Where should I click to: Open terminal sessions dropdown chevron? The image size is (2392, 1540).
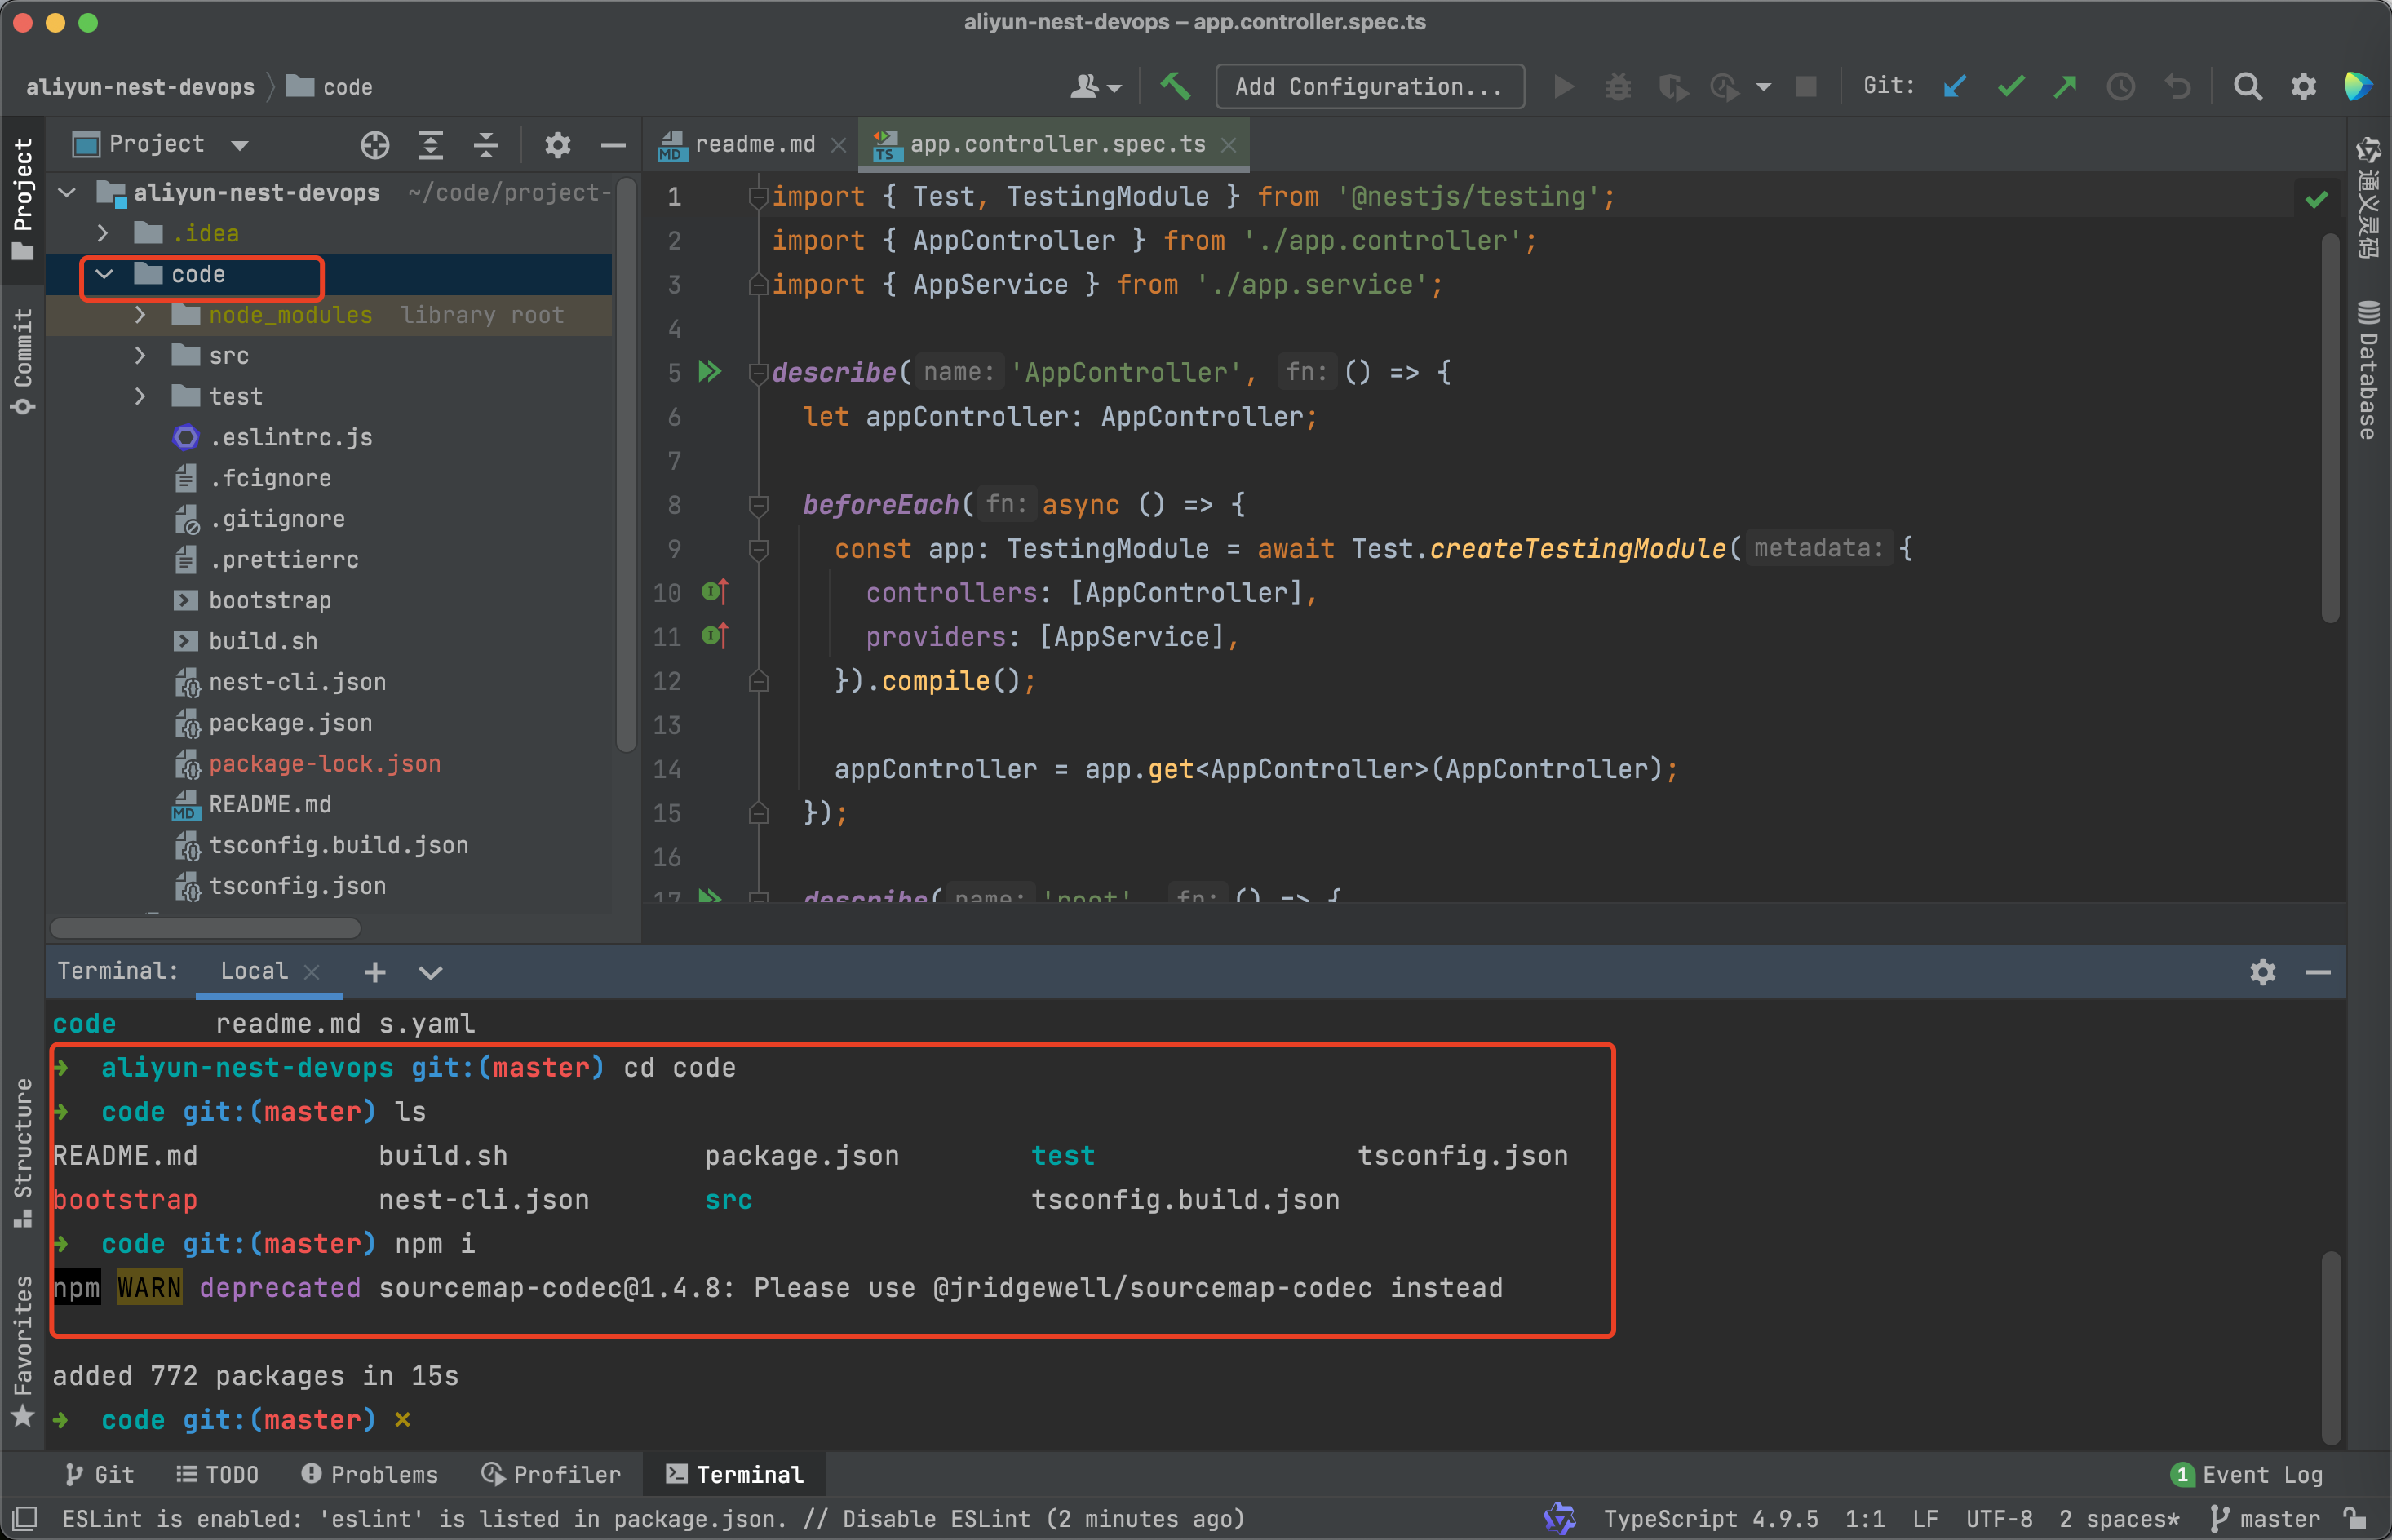tap(430, 972)
